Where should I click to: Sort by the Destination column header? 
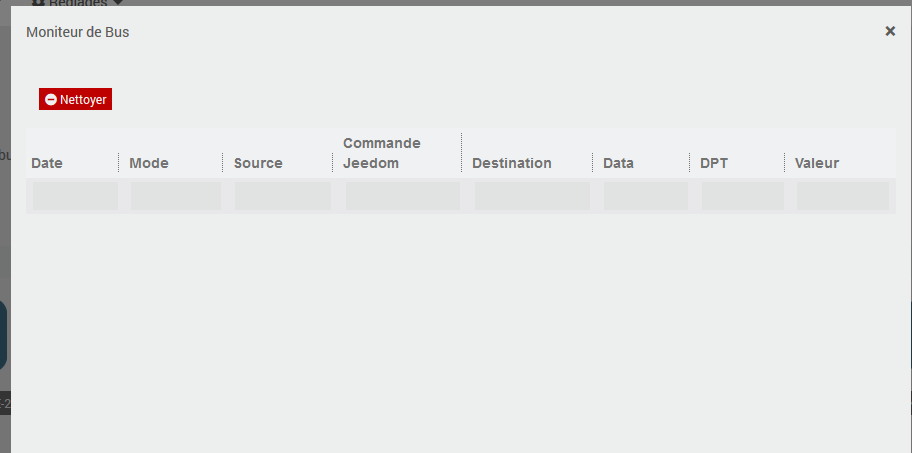point(512,163)
